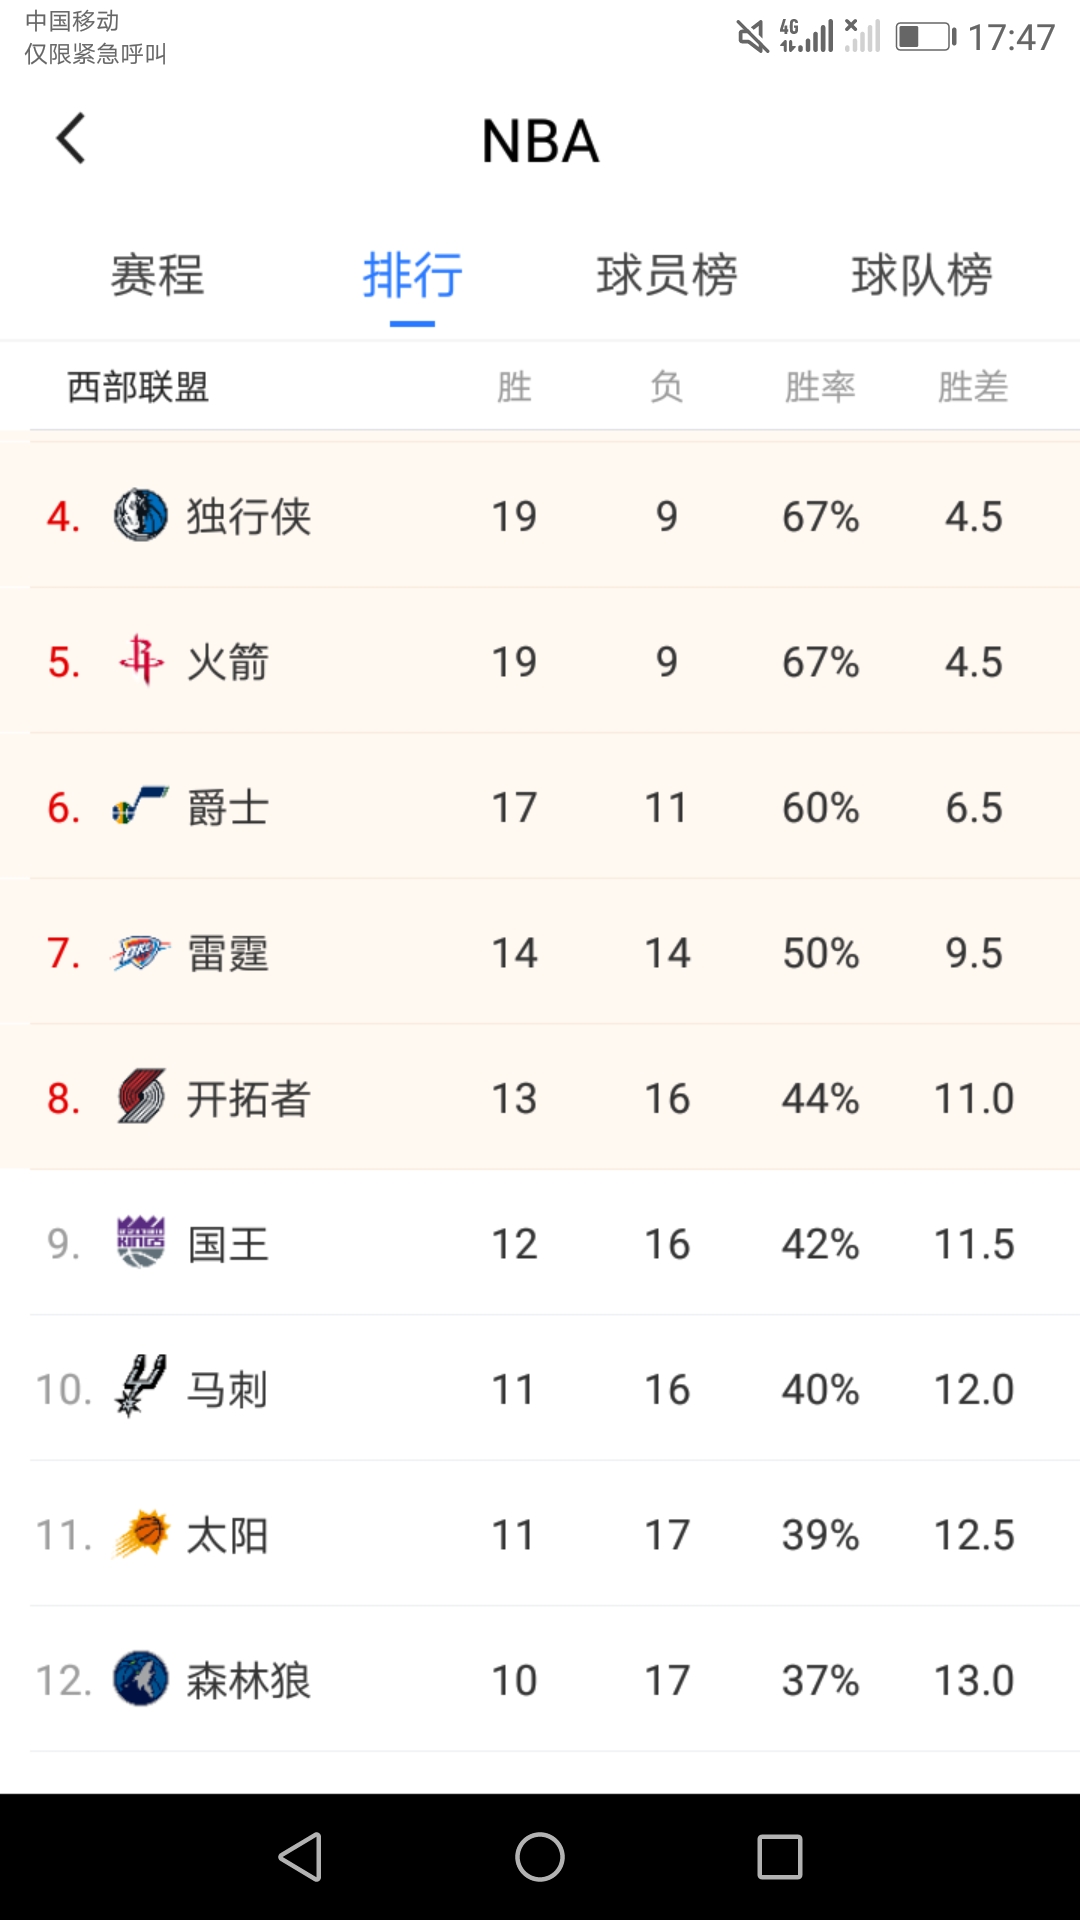Tap the Thunder team logo
The width and height of the screenshot is (1080, 1920).
(x=140, y=953)
